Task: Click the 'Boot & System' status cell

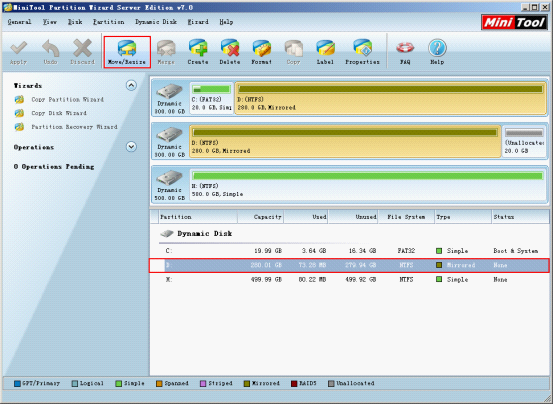Action: coord(515,251)
